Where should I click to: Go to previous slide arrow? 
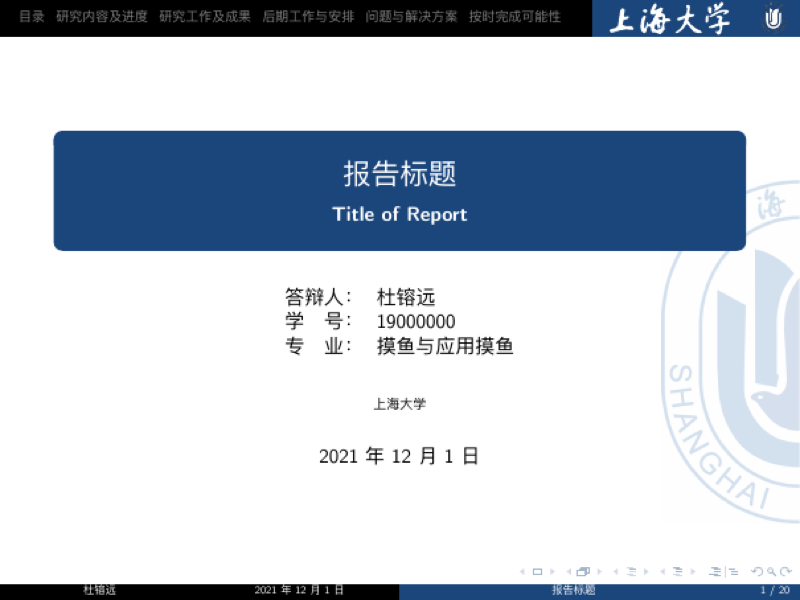(x=522, y=571)
